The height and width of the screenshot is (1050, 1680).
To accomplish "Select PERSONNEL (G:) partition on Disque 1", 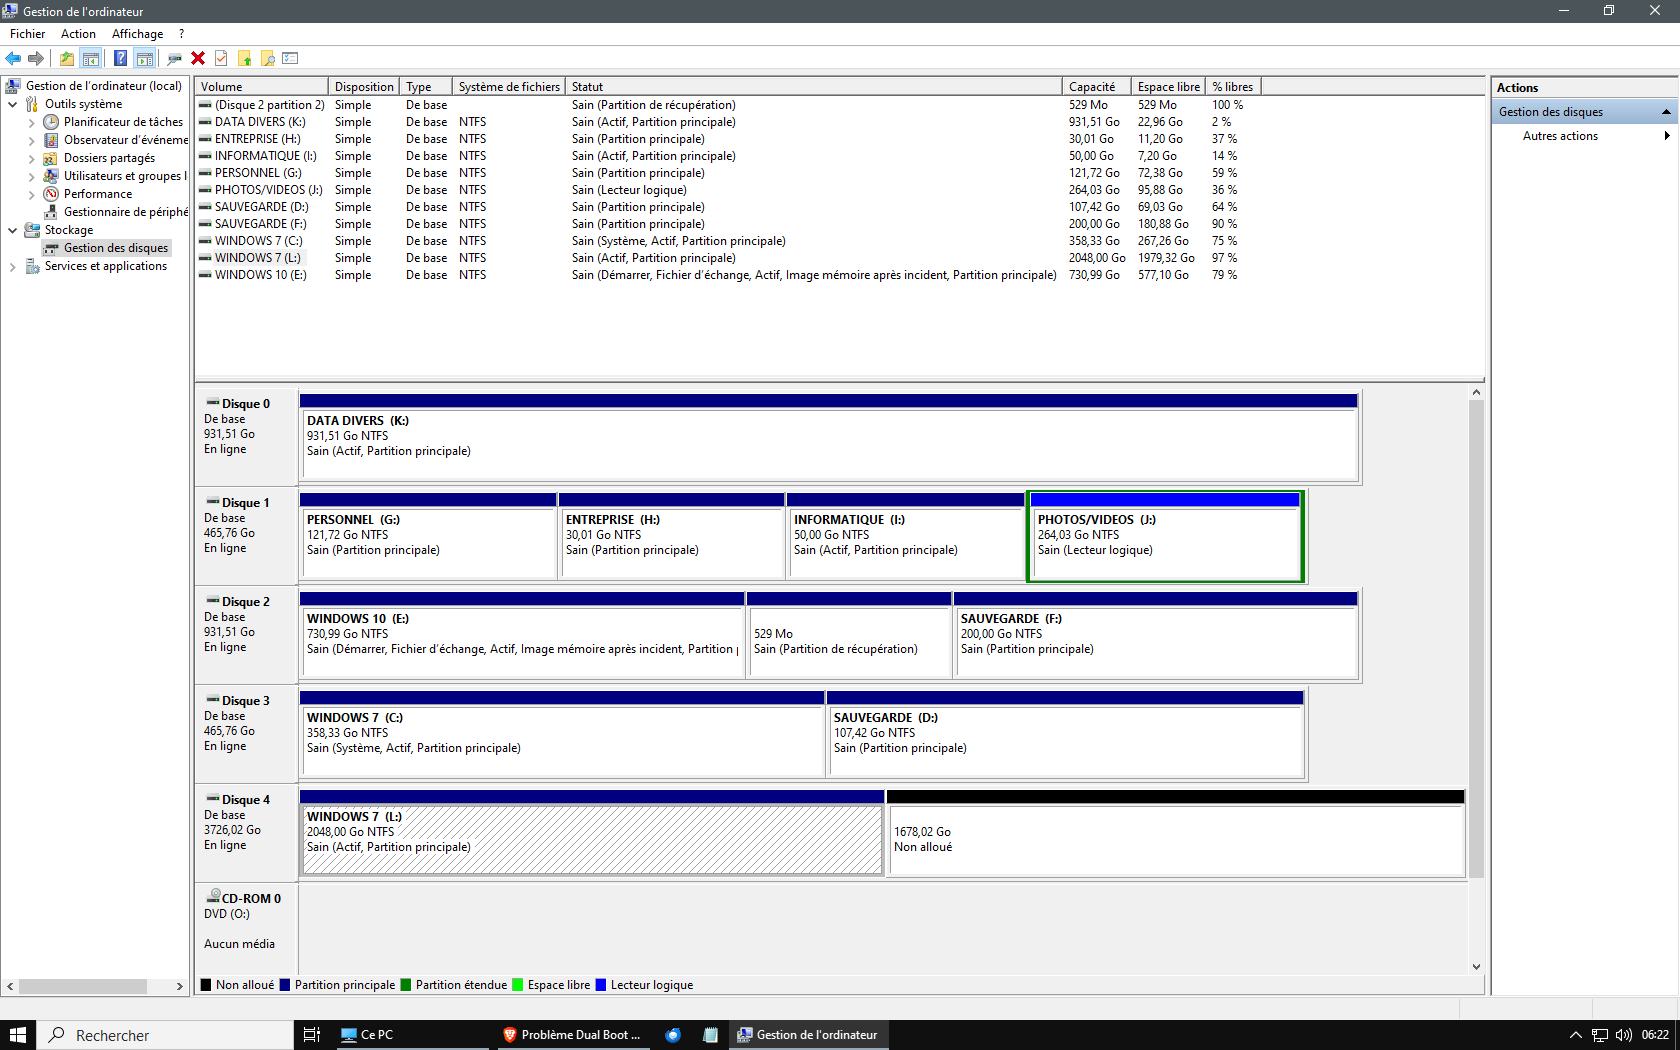I will point(428,536).
